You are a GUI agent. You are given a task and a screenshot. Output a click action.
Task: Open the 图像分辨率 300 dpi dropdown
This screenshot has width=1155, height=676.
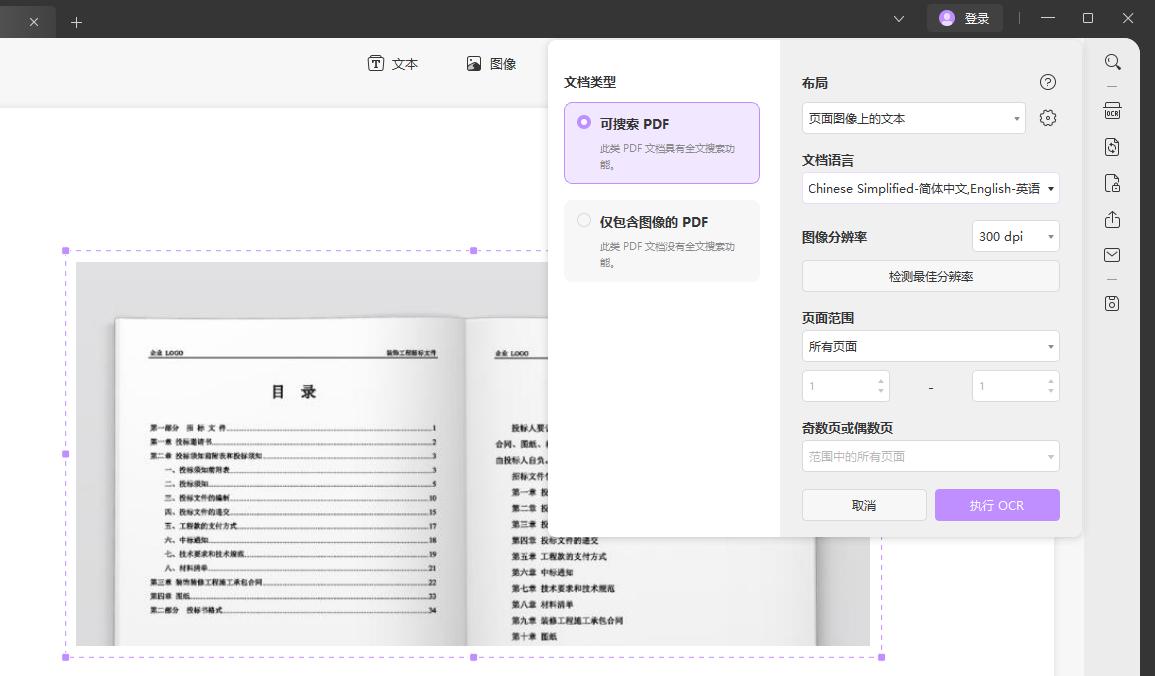(1015, 236)
